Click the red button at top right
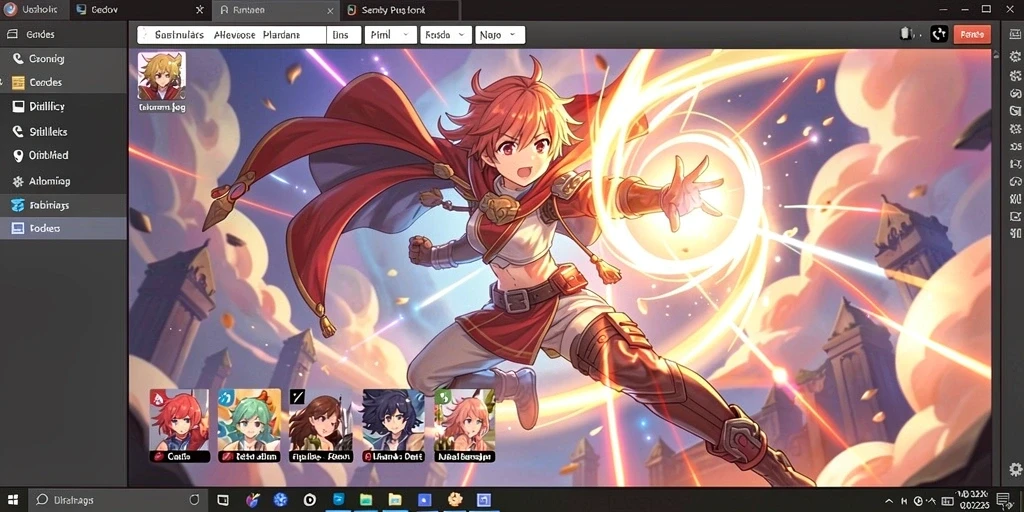Image resolution: width=1024 pixels, height=512 pixels. click(972, 34)
